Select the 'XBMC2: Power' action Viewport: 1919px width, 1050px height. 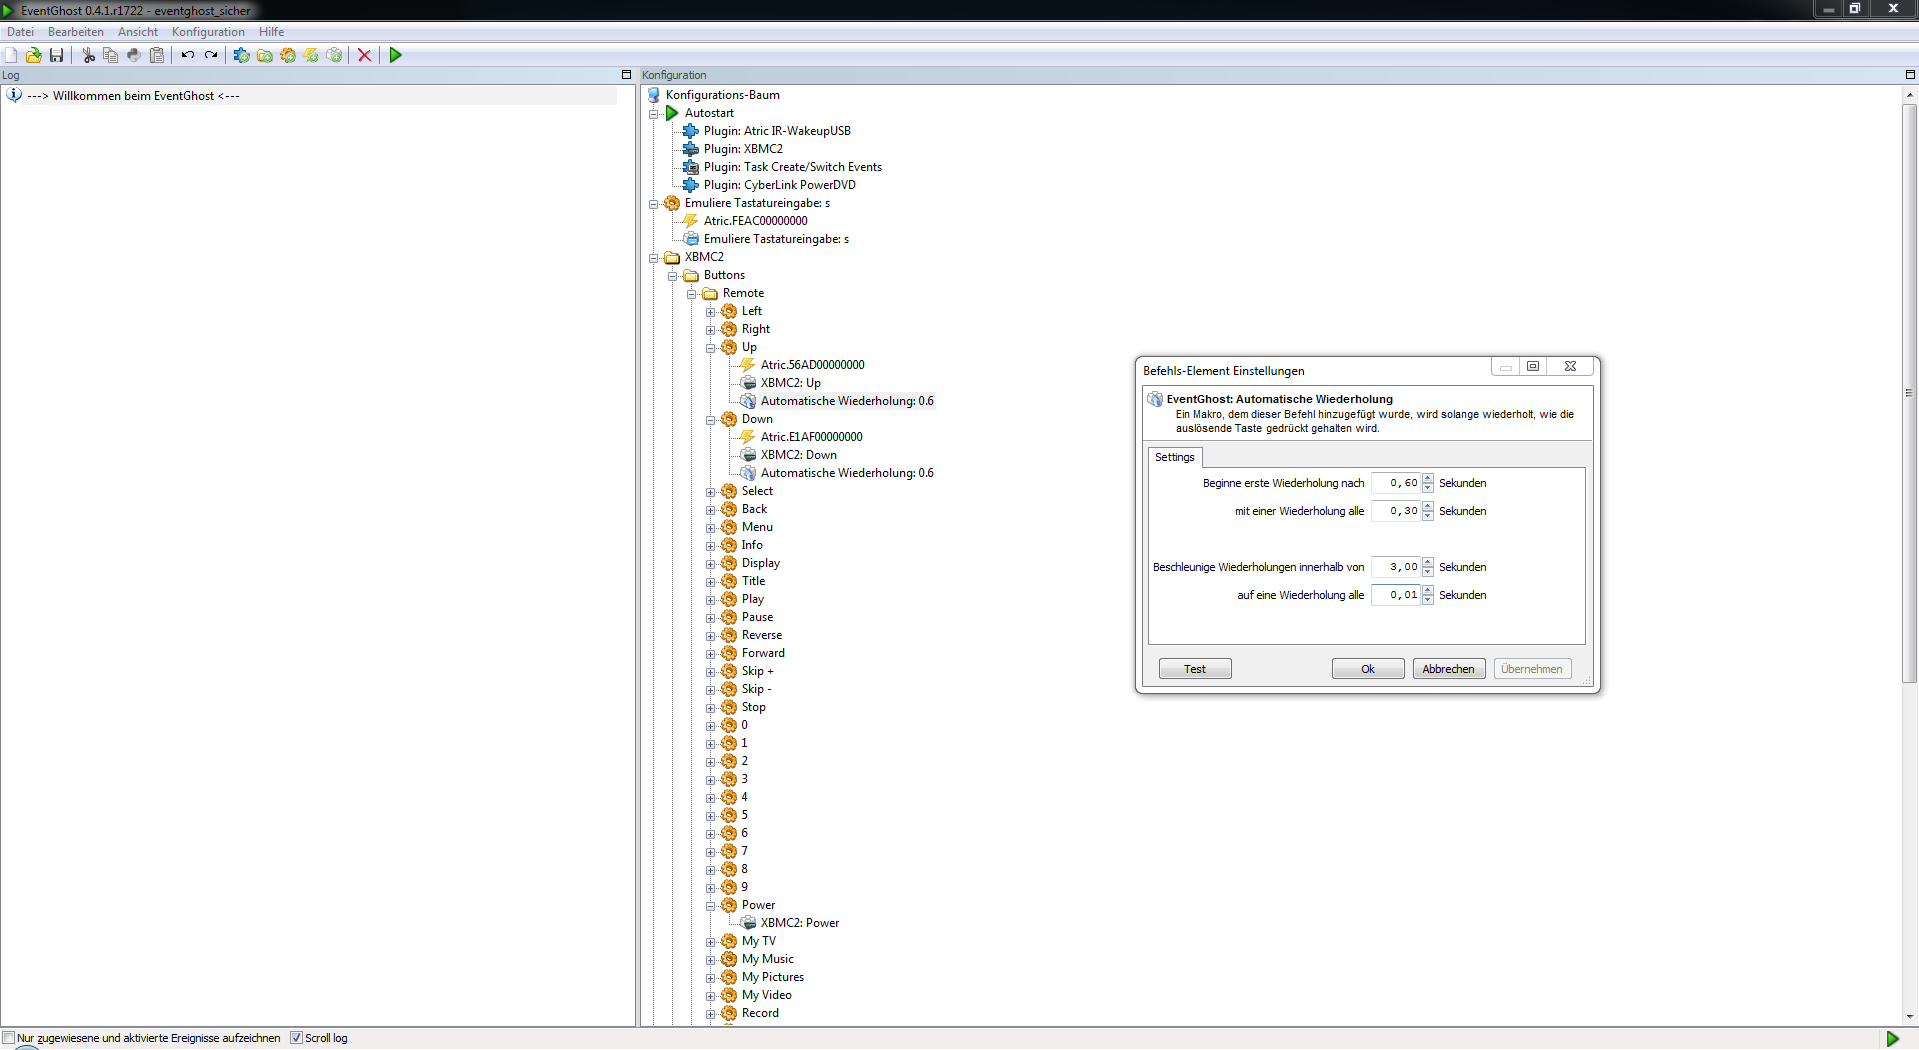click(x=800, y=923)
